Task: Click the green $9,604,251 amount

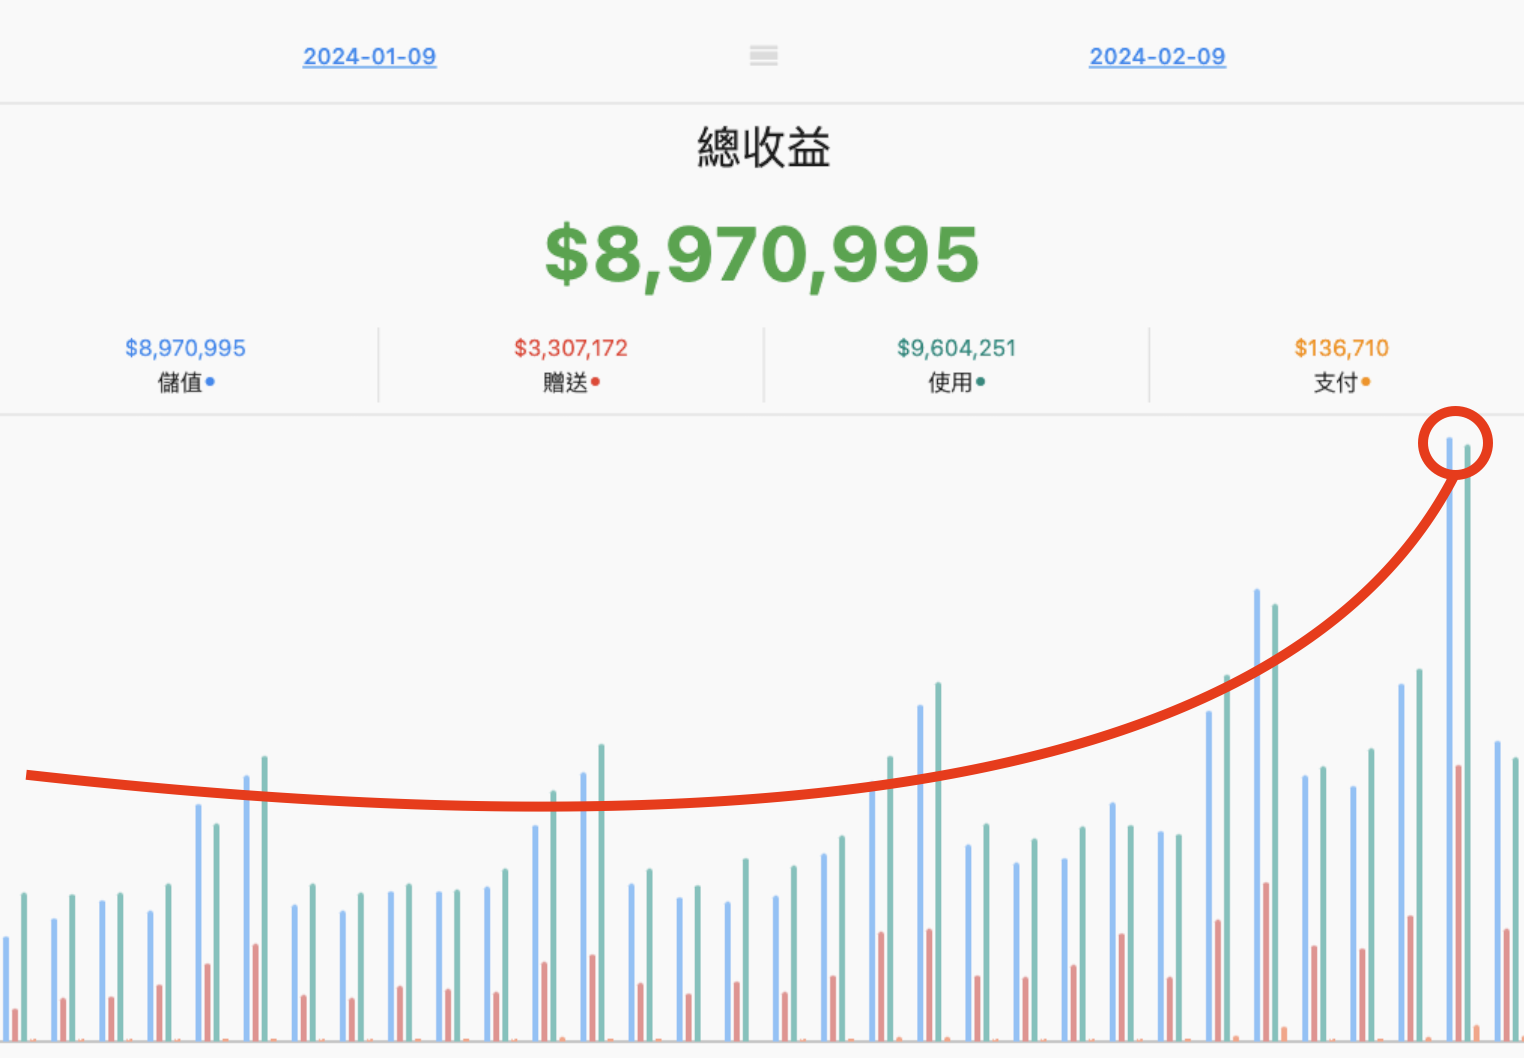Action: tap(956, 348)
